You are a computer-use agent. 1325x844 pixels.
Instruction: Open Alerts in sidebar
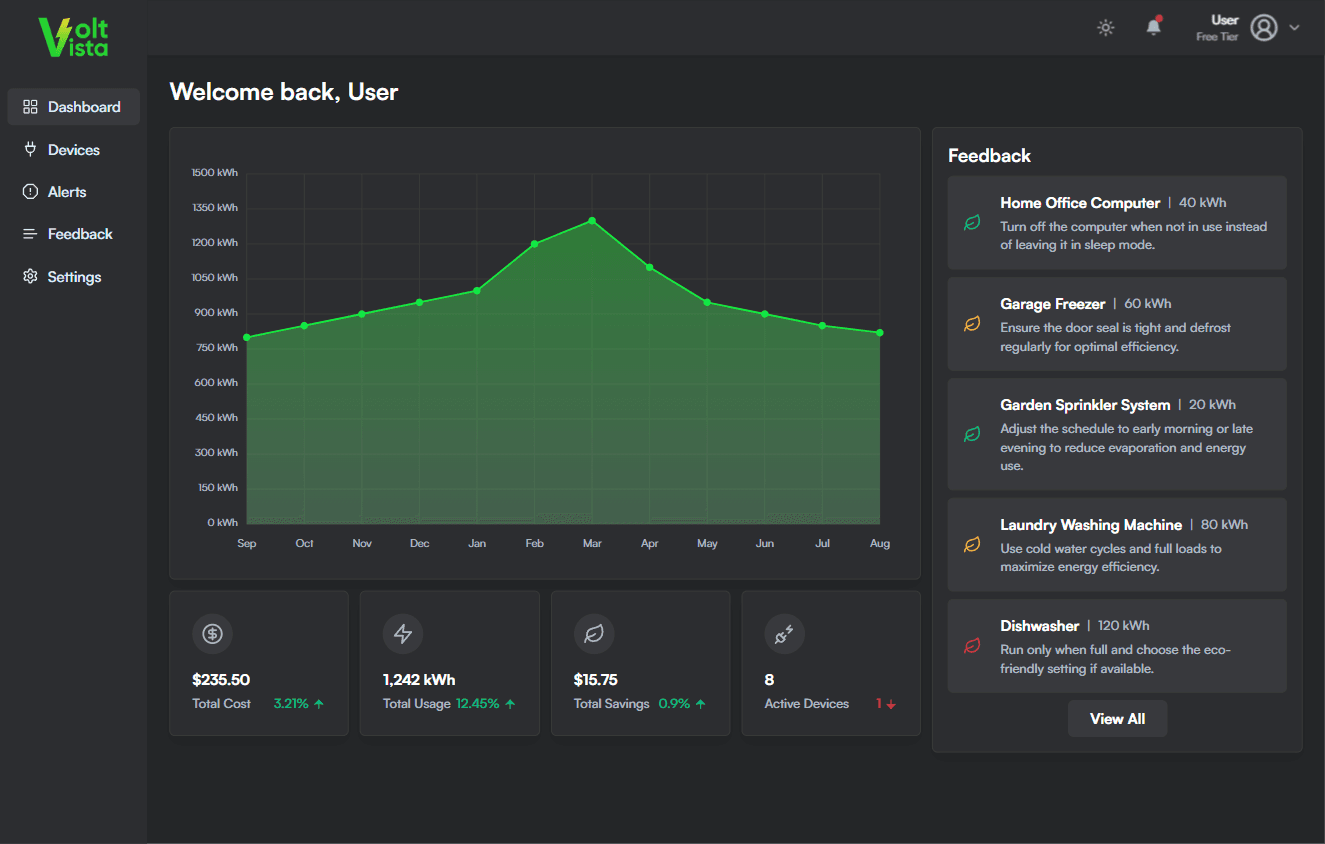coord(73,192)
